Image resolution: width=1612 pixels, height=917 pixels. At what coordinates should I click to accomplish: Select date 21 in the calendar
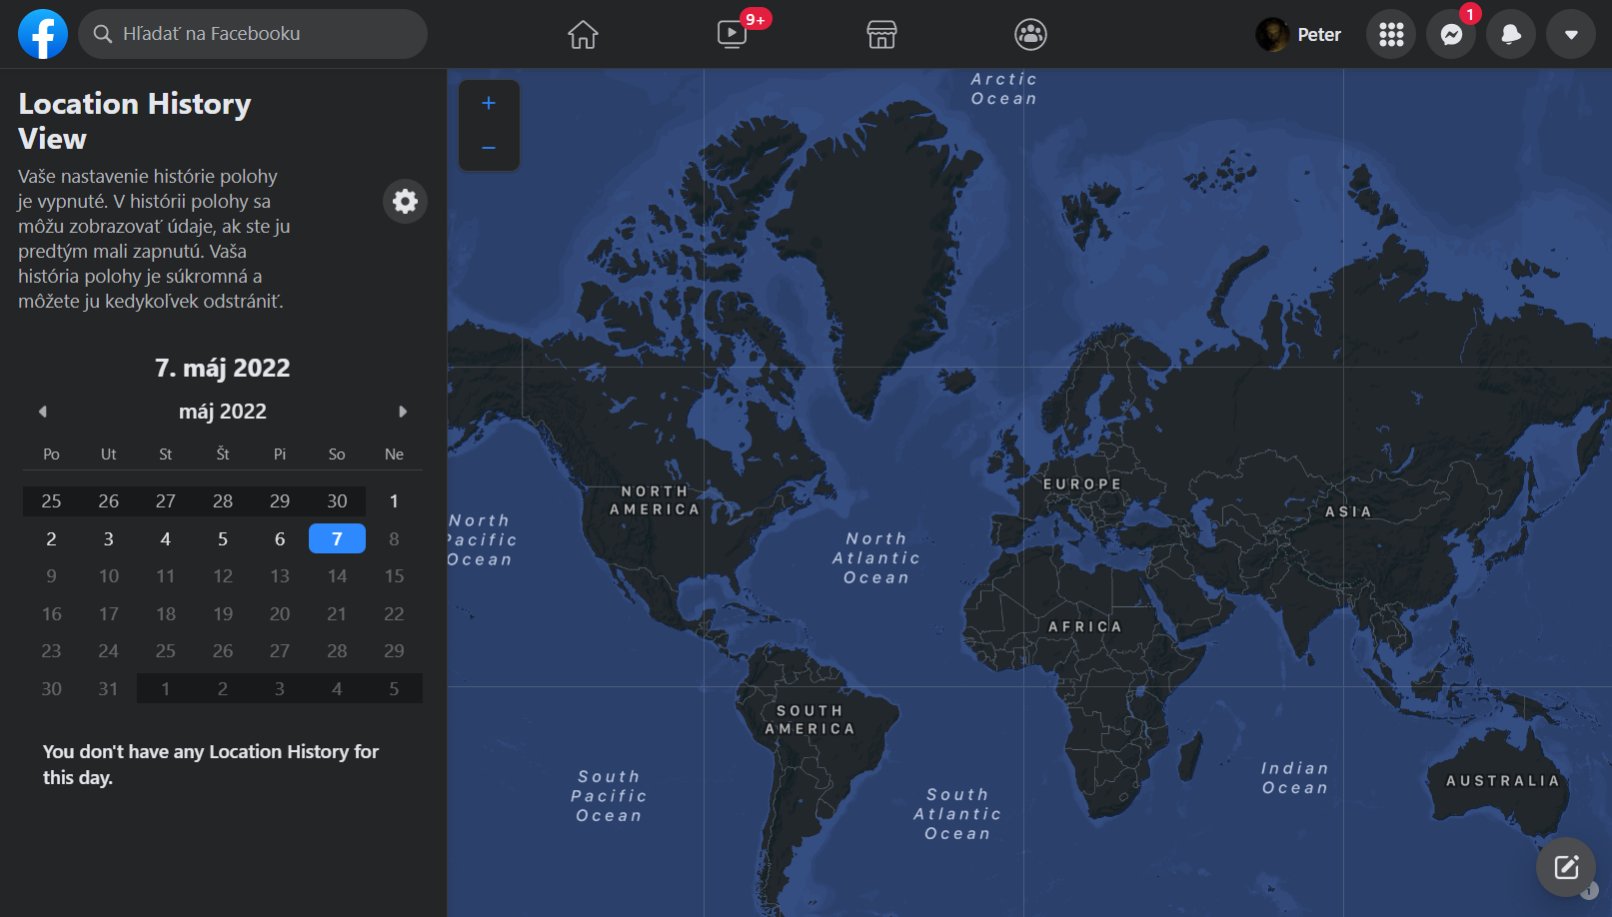click(x=337, y=614)
